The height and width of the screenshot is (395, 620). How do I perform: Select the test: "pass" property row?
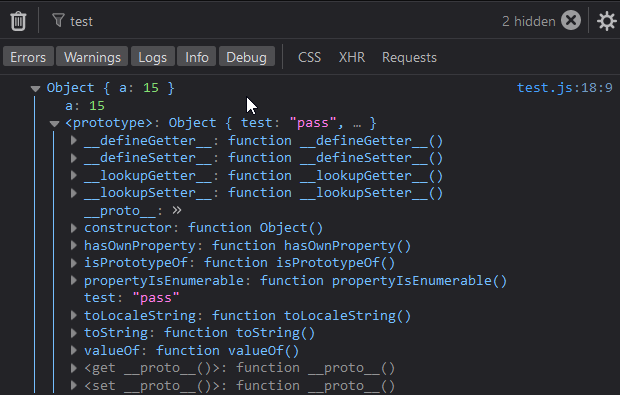coord(132,298)
